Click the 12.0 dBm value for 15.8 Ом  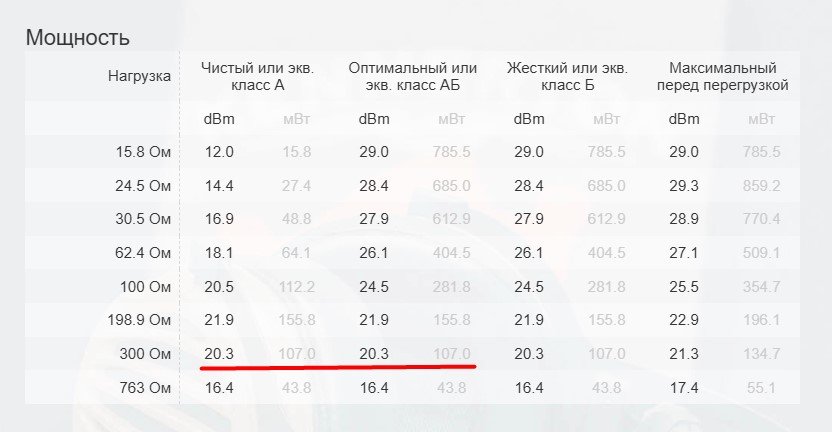click(x=219, y=152)
